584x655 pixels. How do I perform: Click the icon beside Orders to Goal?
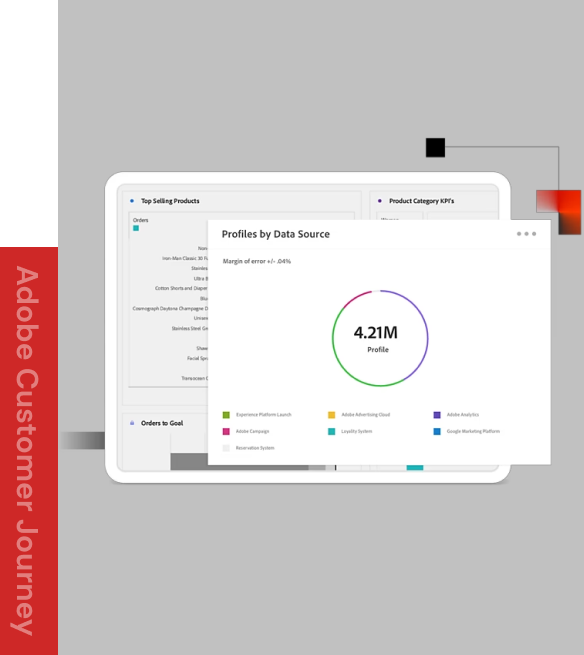(x=132, y=423)
